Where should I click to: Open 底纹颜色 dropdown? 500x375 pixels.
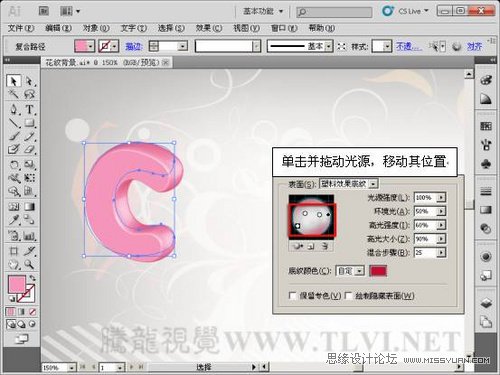pyautogui.click(x=360, y=271)
